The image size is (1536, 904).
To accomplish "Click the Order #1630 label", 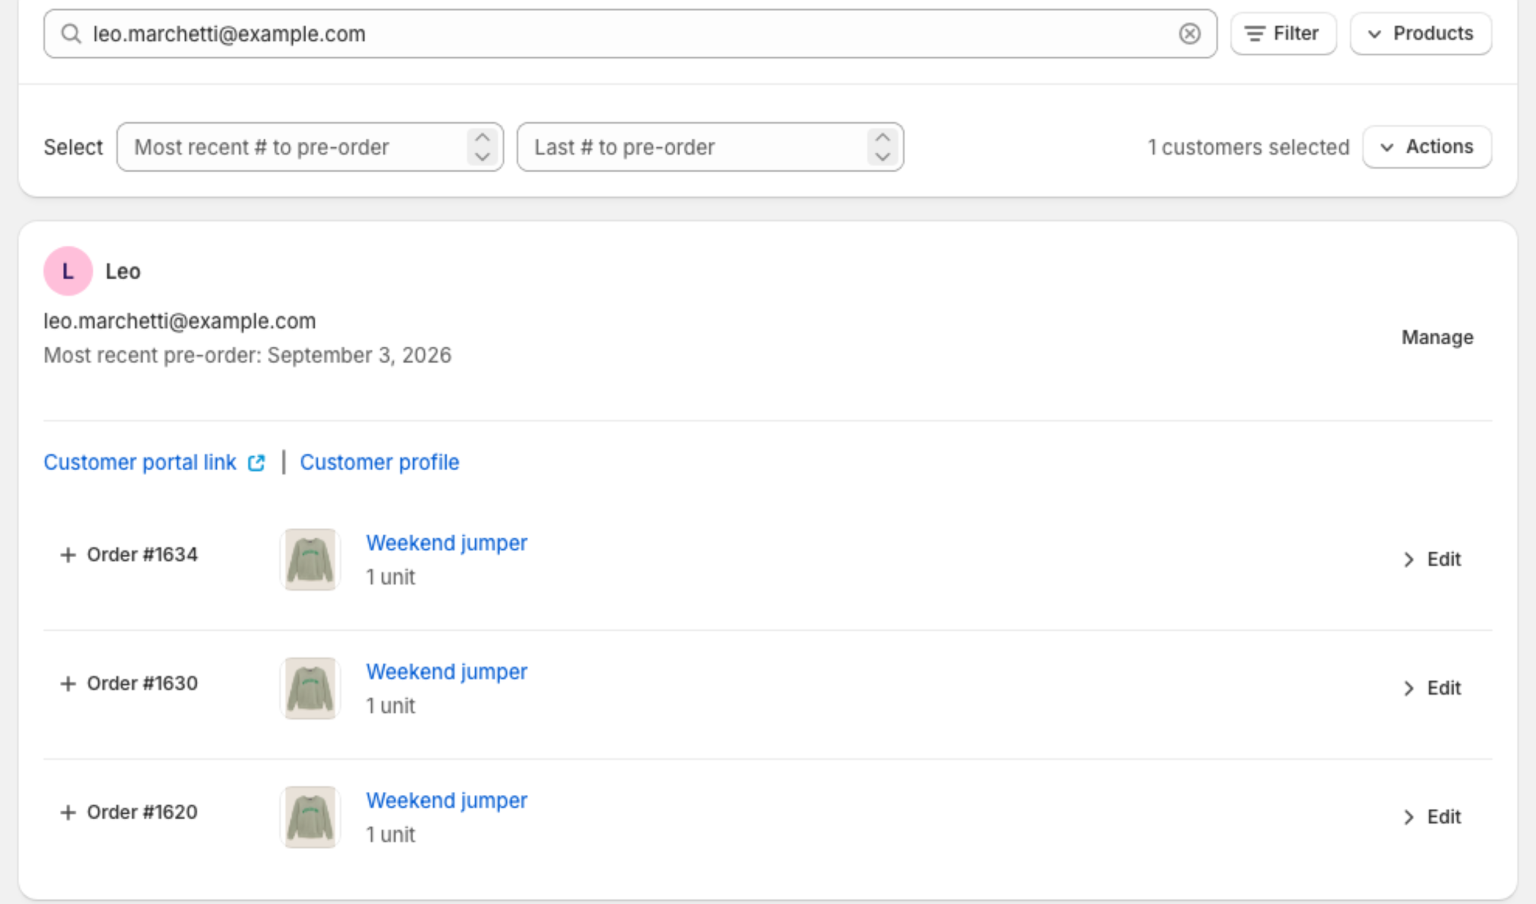I will click(x=142, y=684).
